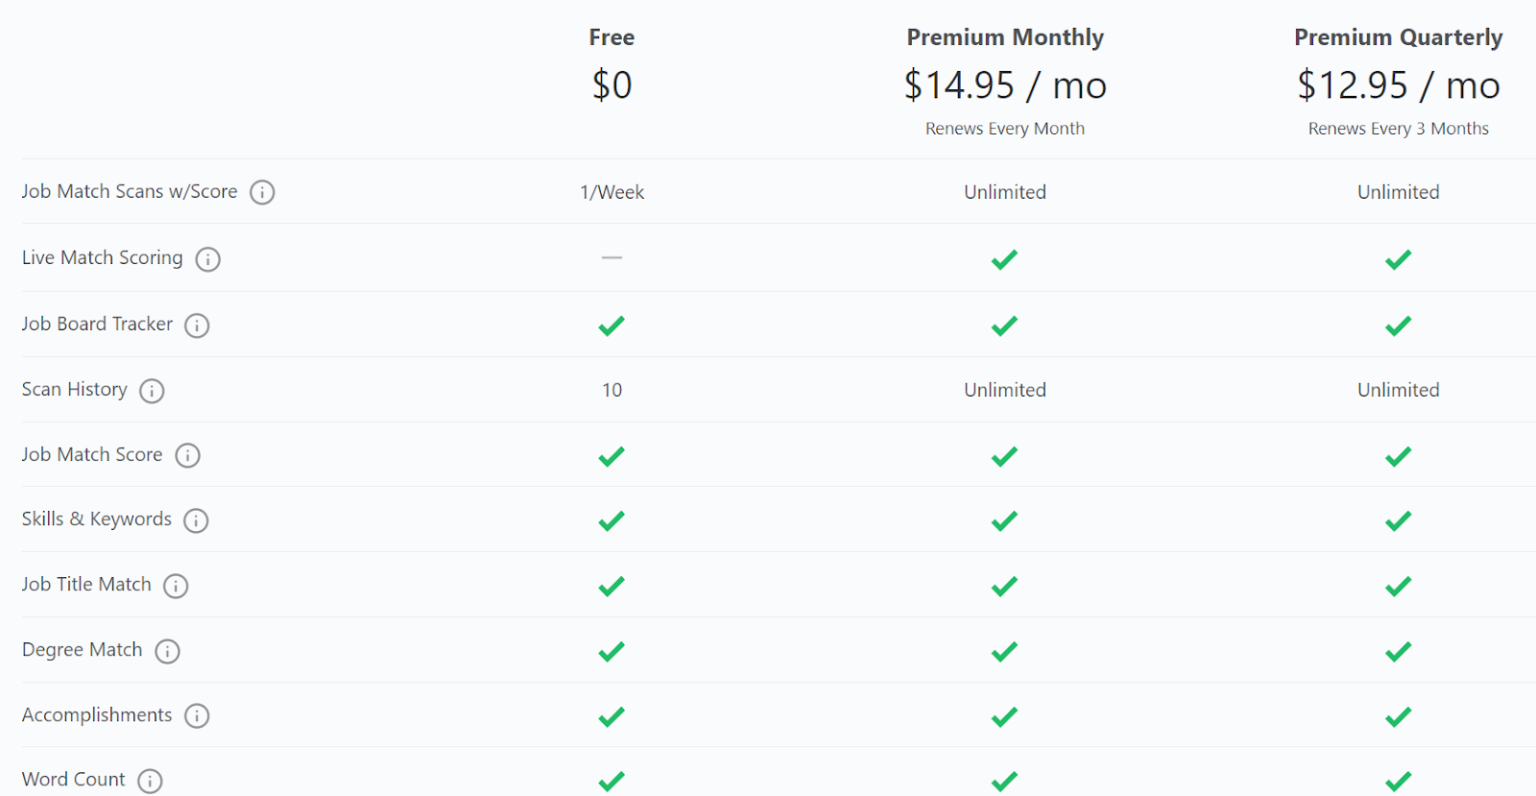
Task: Click the Free plan checkmark for Job Board Tracker
Action: (611, 325)
